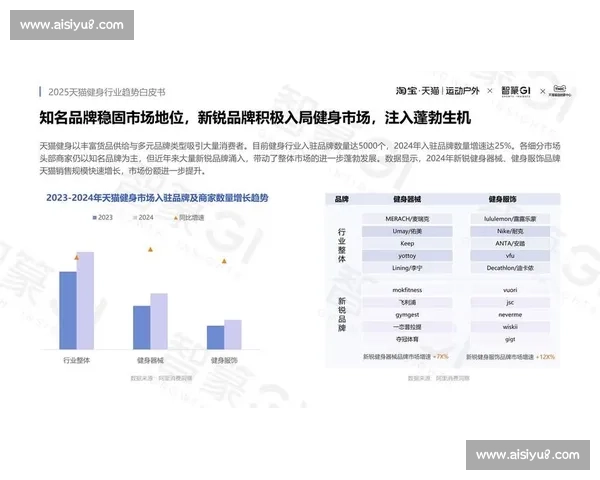600x480 pixels.
Task: Click the Nike/耐克 table cell
Action: click(x=510, y=231)
